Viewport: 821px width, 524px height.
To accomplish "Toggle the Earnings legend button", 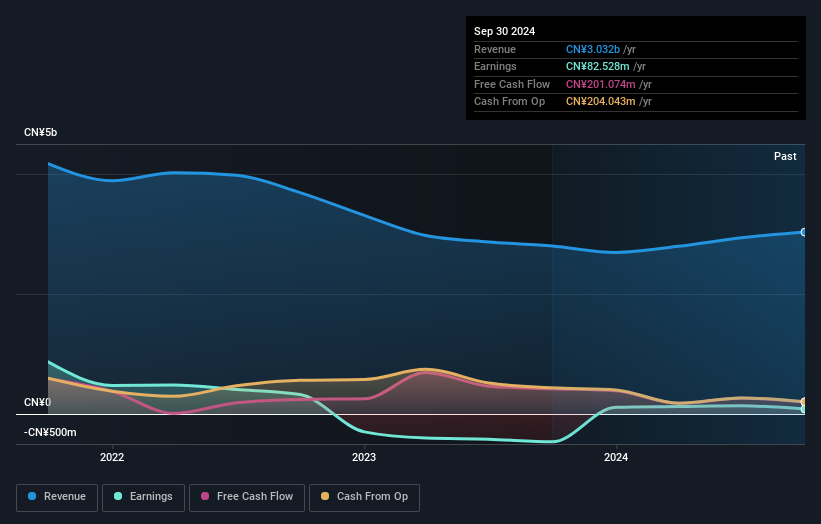I will (143, 497).
